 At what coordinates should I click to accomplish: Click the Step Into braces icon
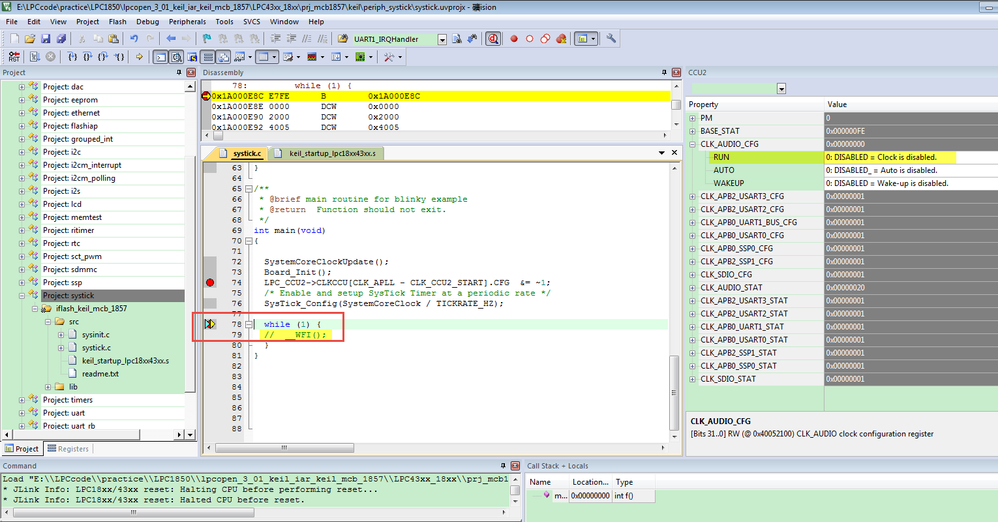tap(73, 57)
